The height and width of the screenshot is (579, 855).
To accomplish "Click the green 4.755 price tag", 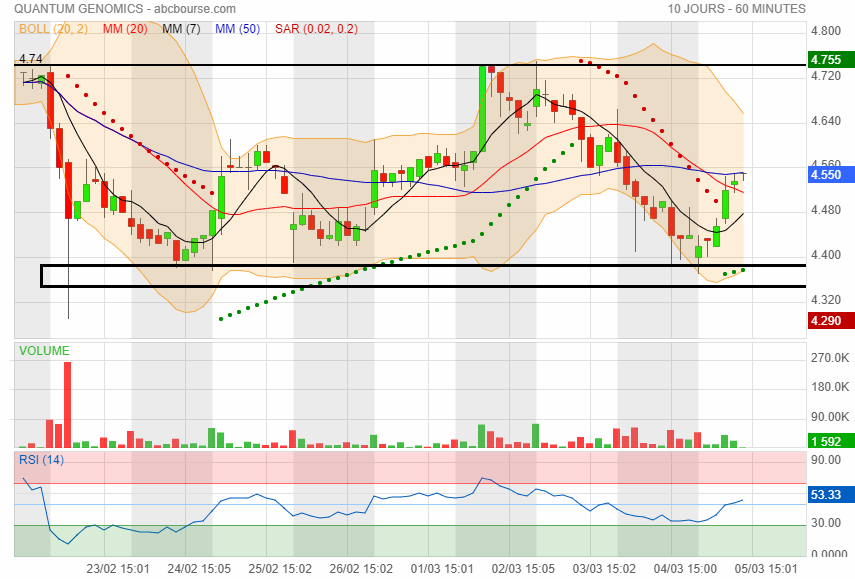I will click(831, 60).
